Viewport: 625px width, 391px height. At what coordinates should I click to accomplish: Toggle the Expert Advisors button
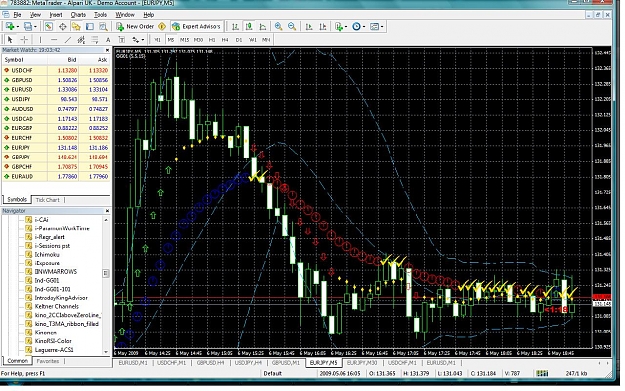[x=196, y=27]
